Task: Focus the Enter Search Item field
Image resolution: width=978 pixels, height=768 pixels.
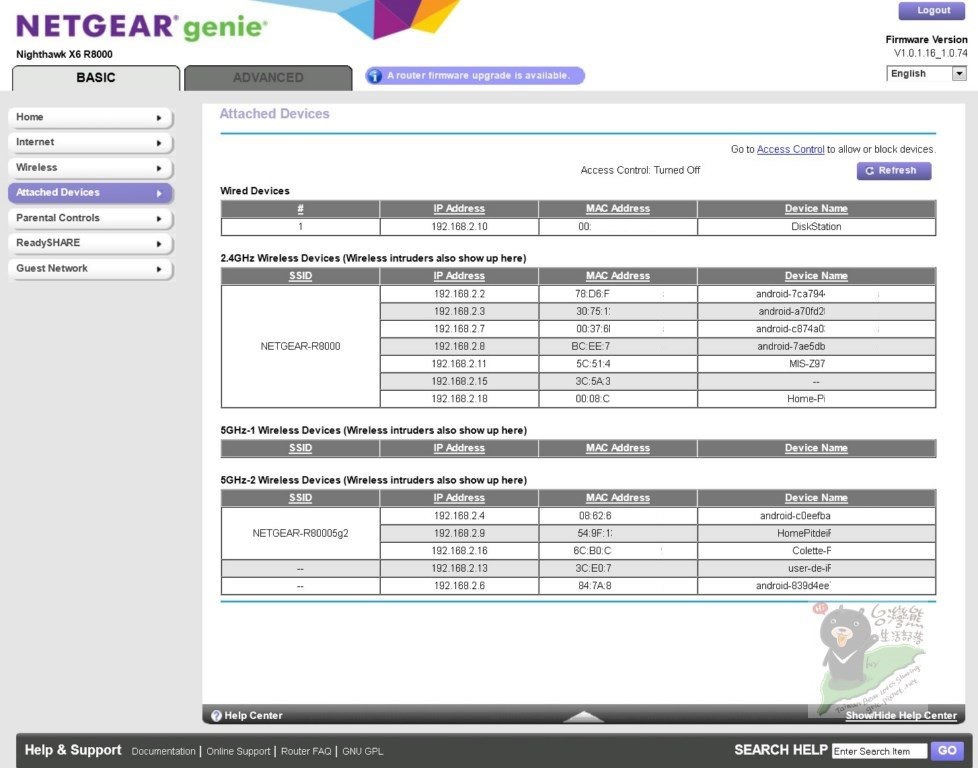Action: click(x=879, y=751)
